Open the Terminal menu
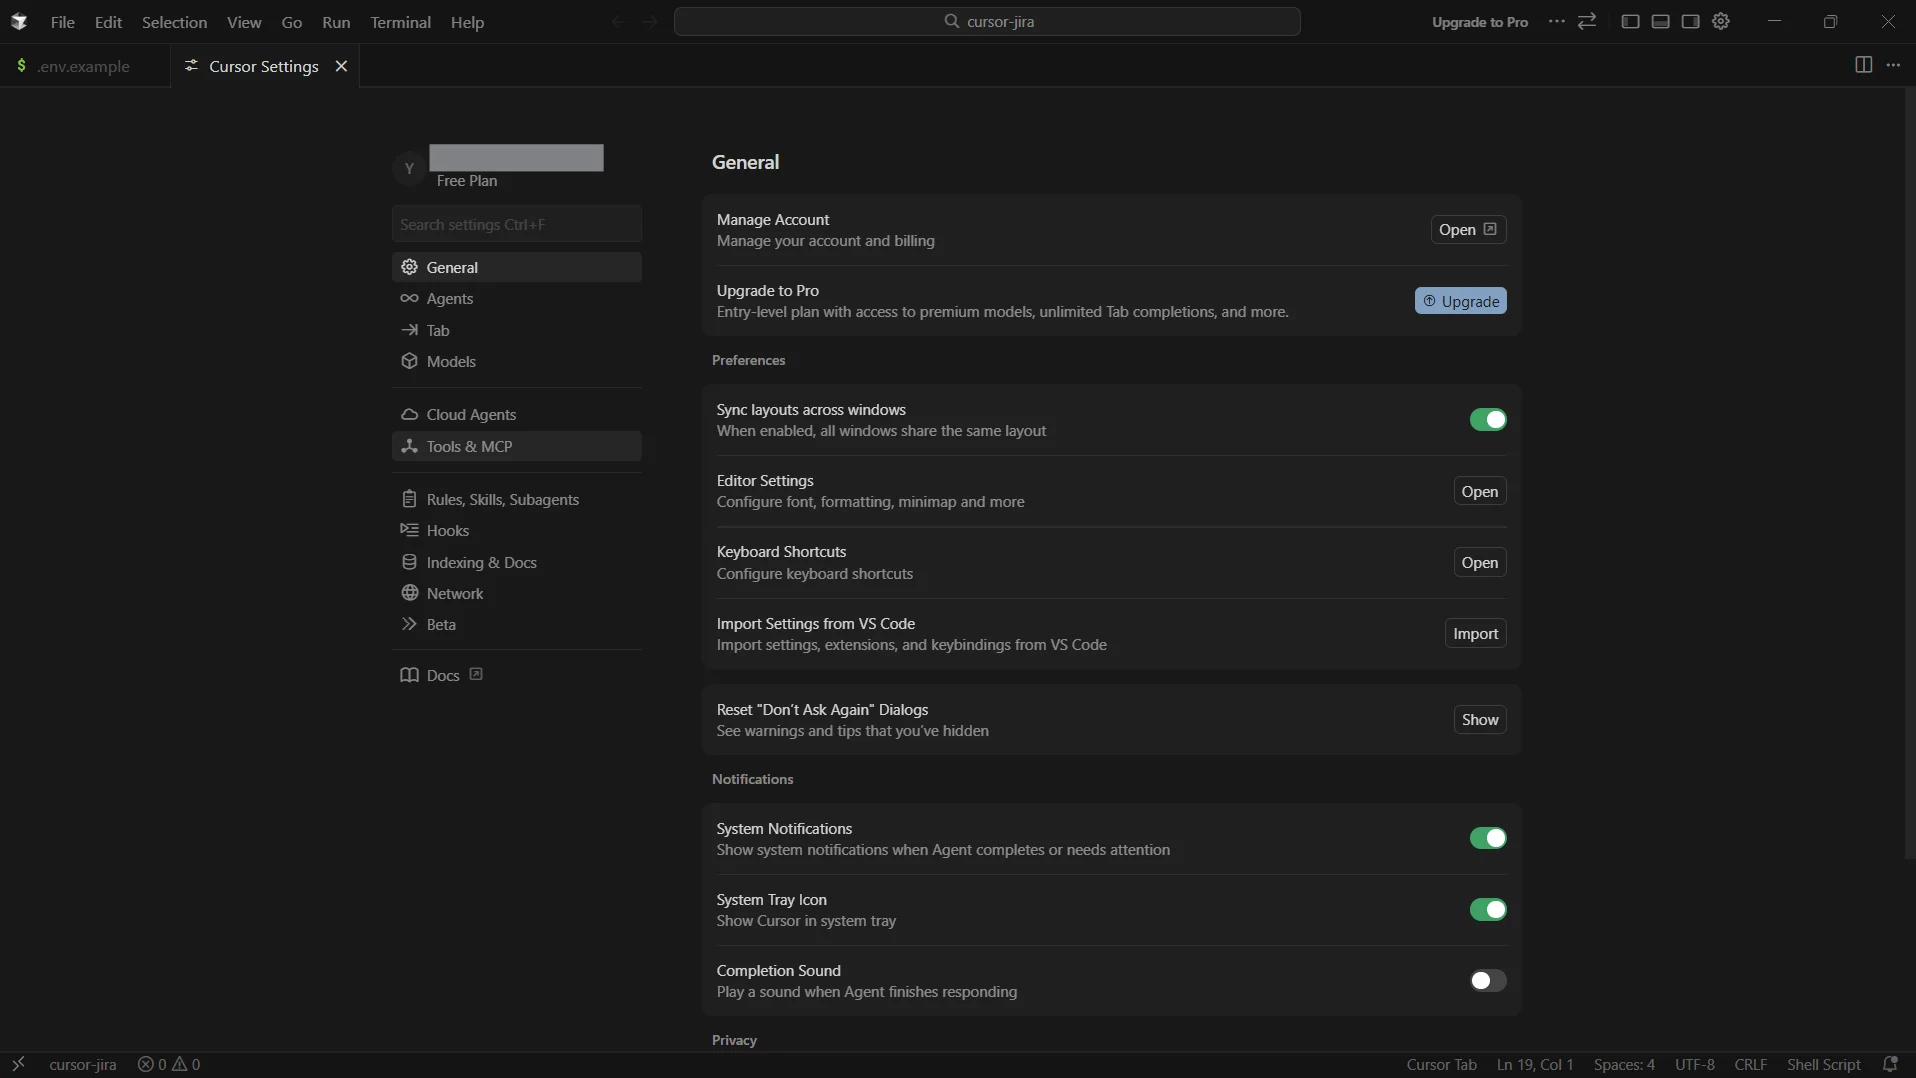The height and width of the screenshot is (1078, 1916). (400, 22)
